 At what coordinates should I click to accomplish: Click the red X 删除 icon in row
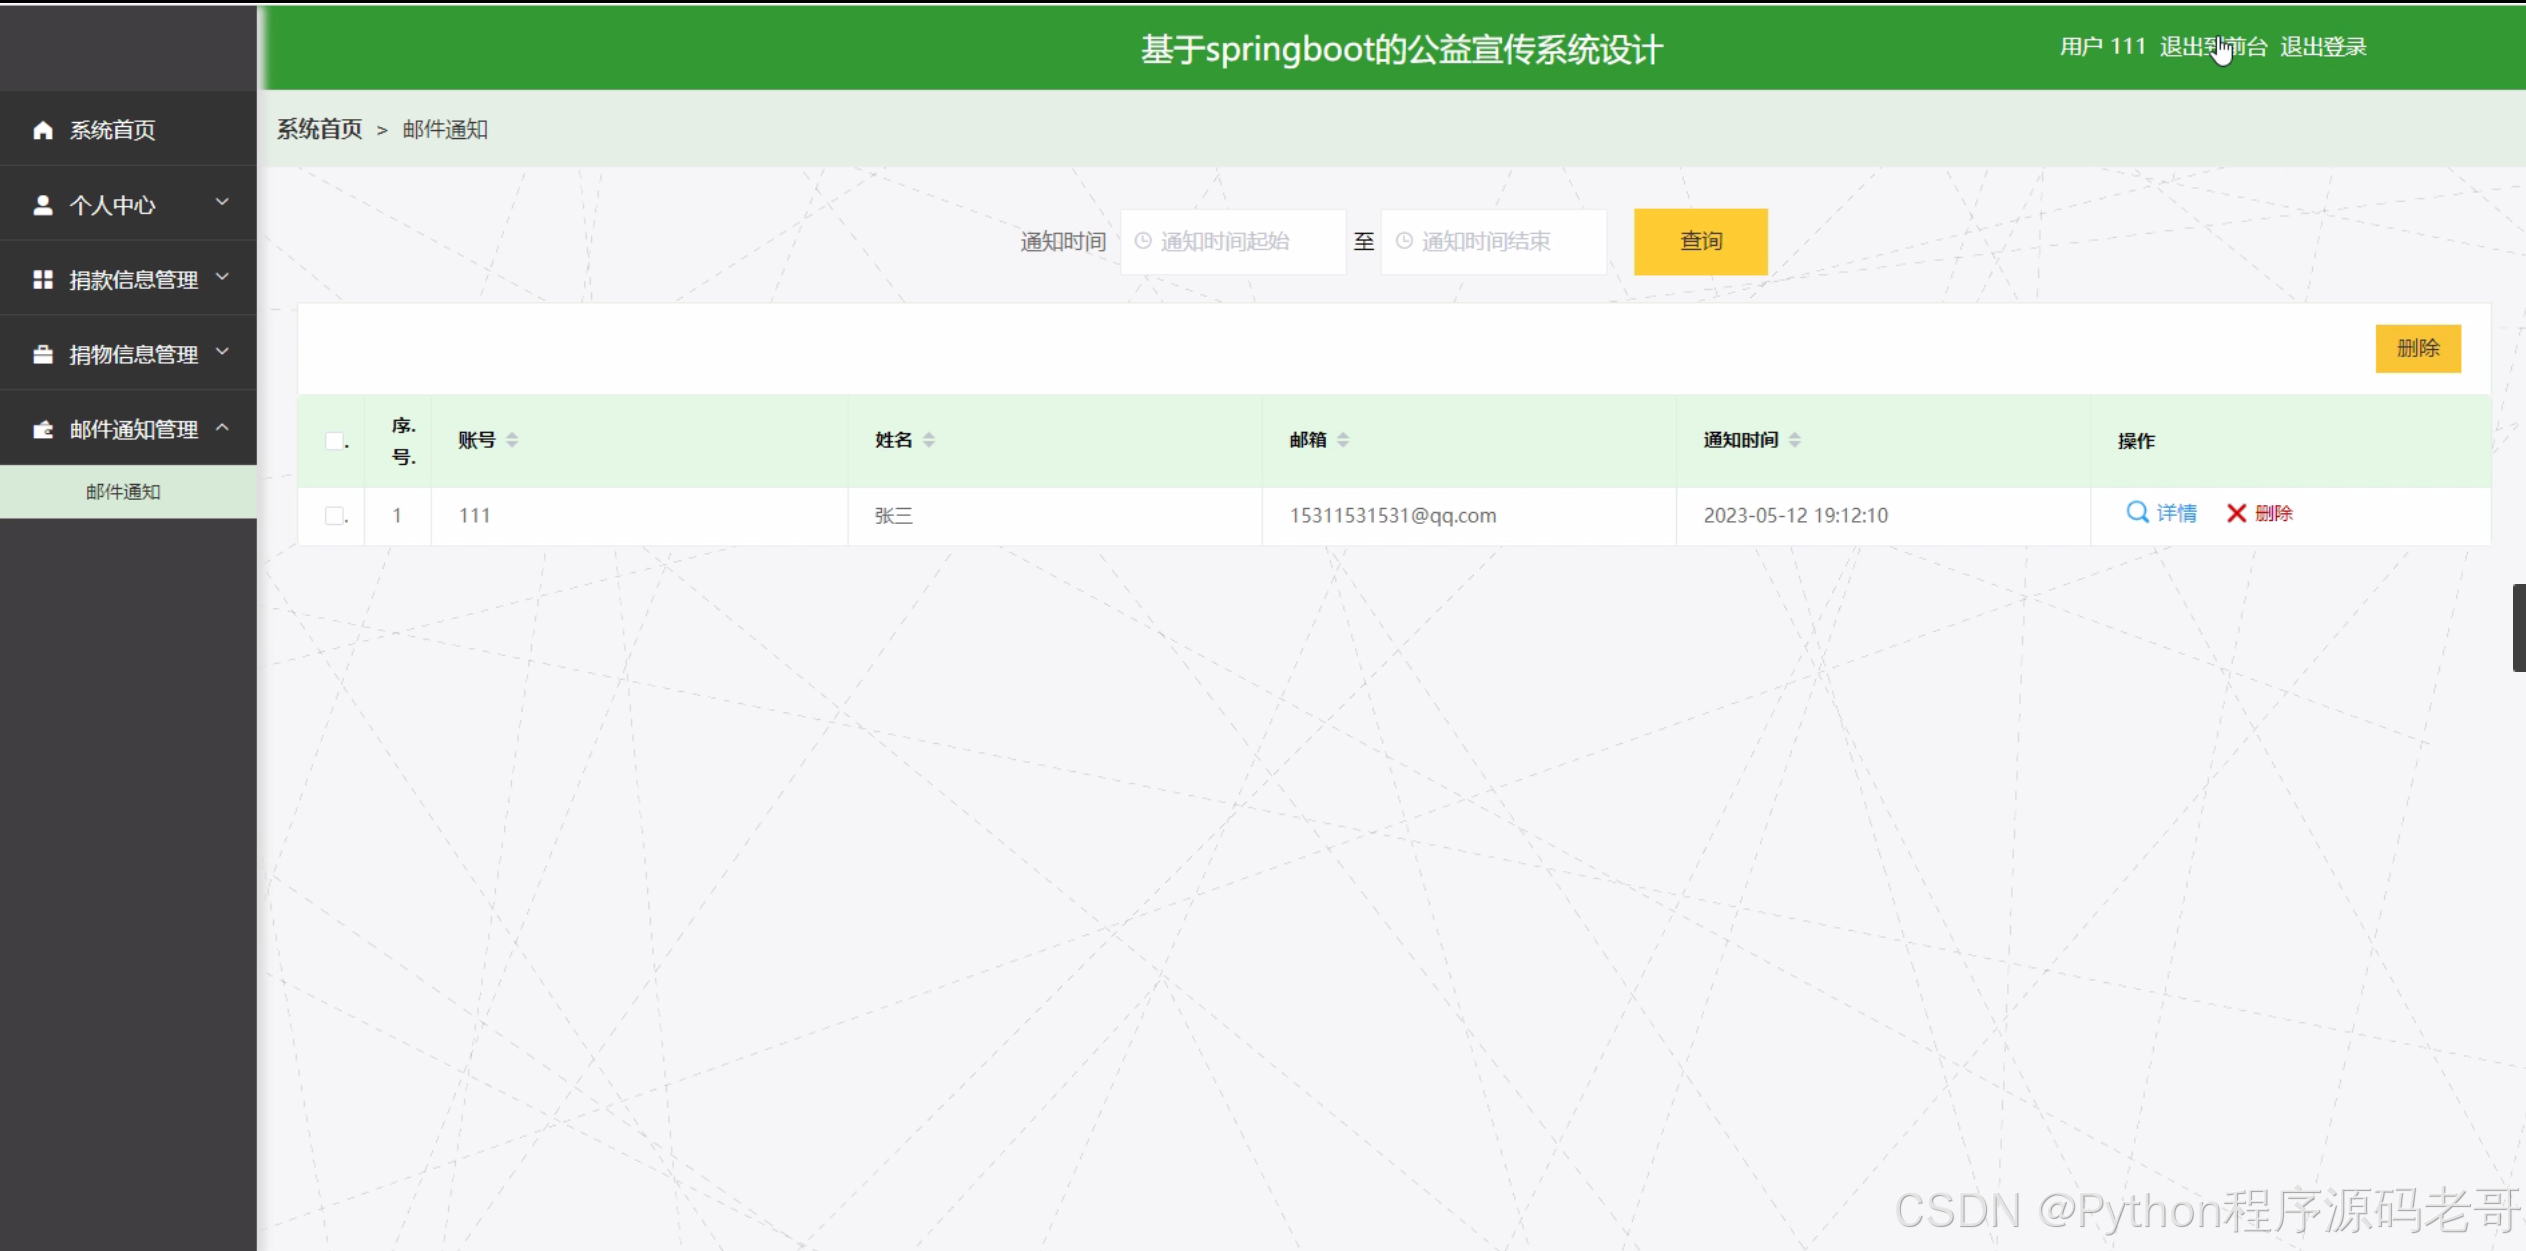coord(2236,513)
